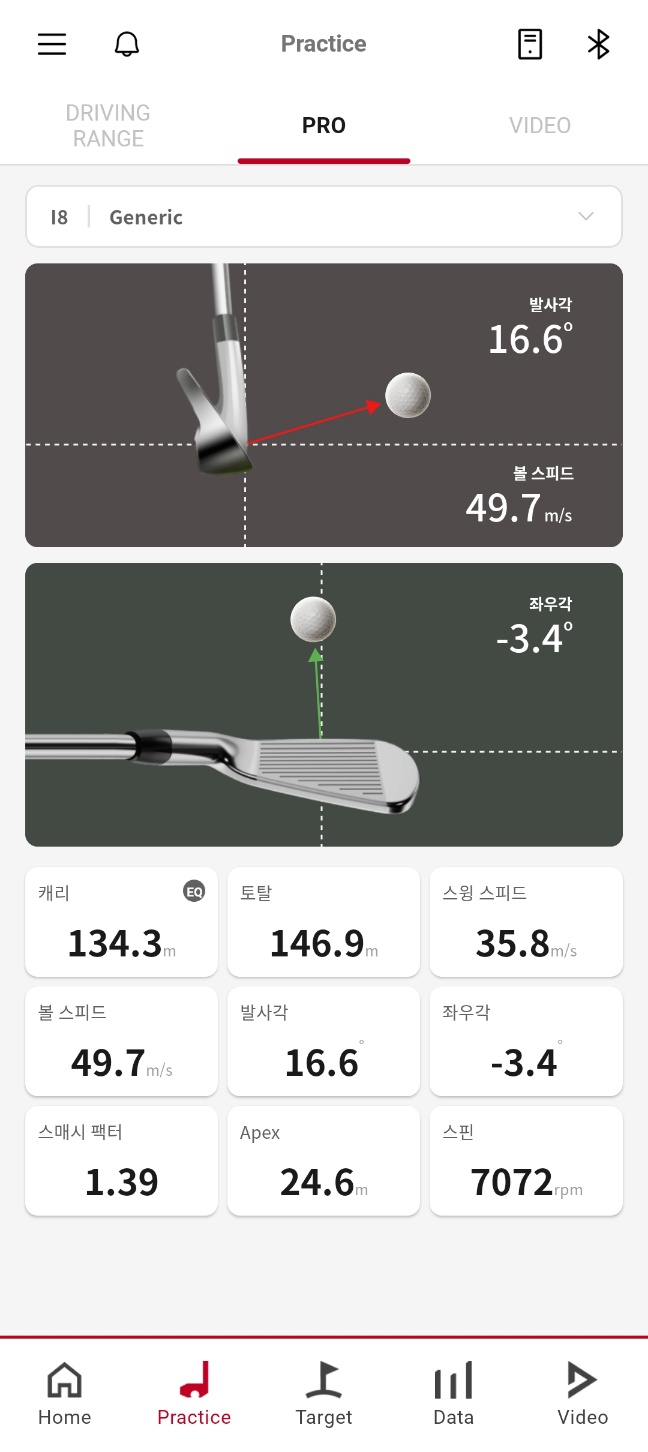Image resolution: width=648 pixels, height=1452 pixels.
Task: Switch to the DRIVING RANGE tab
Action: coord(108,126)
